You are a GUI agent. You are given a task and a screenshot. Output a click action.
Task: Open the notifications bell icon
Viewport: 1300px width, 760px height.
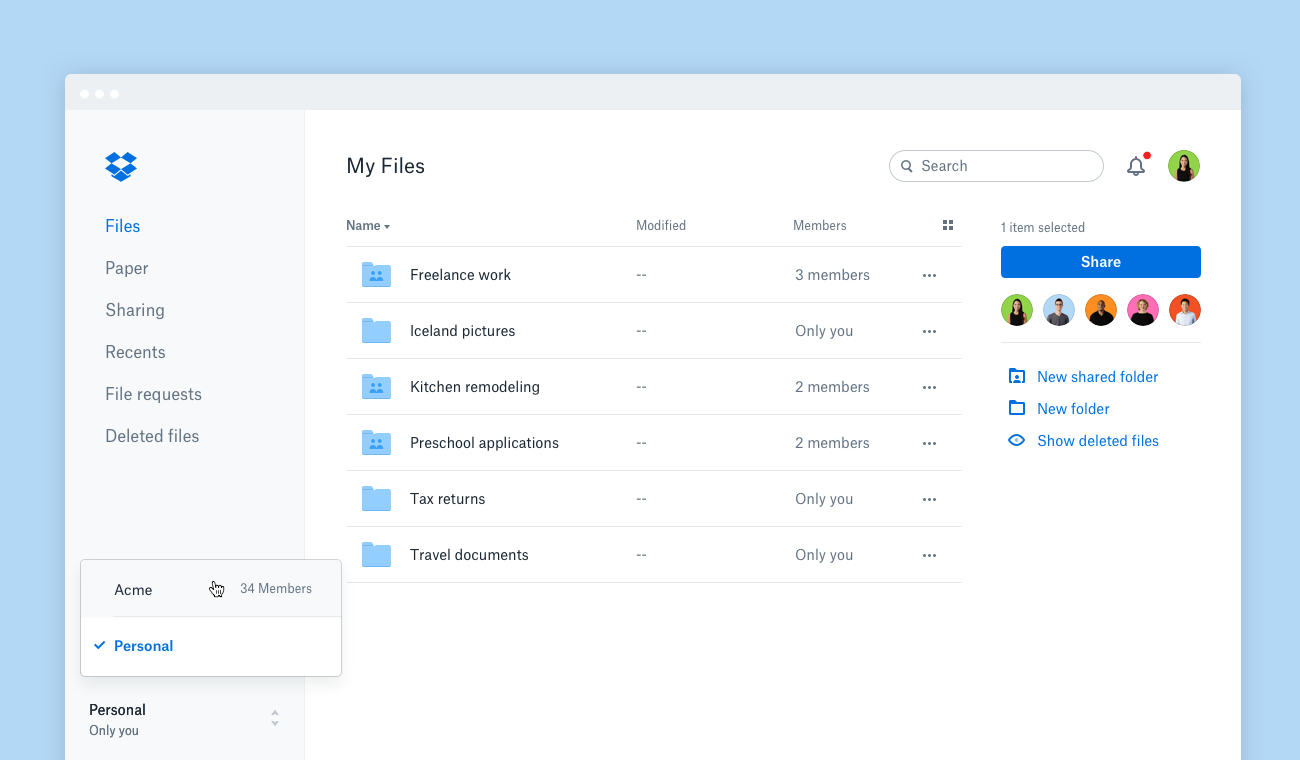pos(1136,166)
